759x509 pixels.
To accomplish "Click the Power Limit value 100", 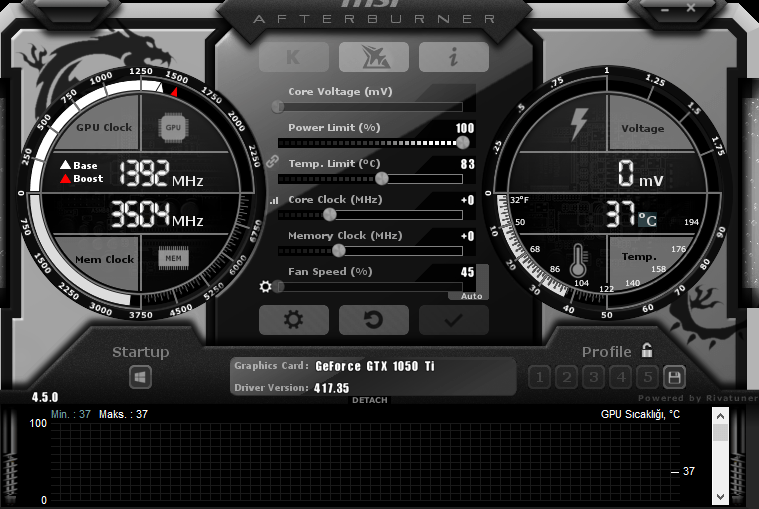I will [465, 128].
